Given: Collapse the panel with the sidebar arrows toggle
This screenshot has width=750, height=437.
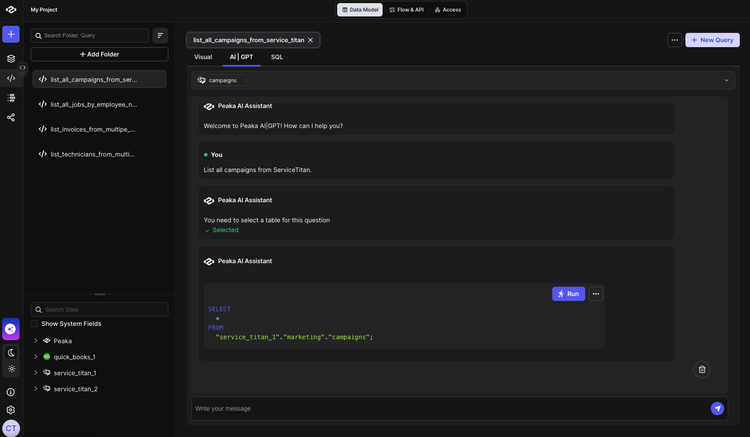Looking at the screenshot, I should pyautogui.click(x=22, y=67).
